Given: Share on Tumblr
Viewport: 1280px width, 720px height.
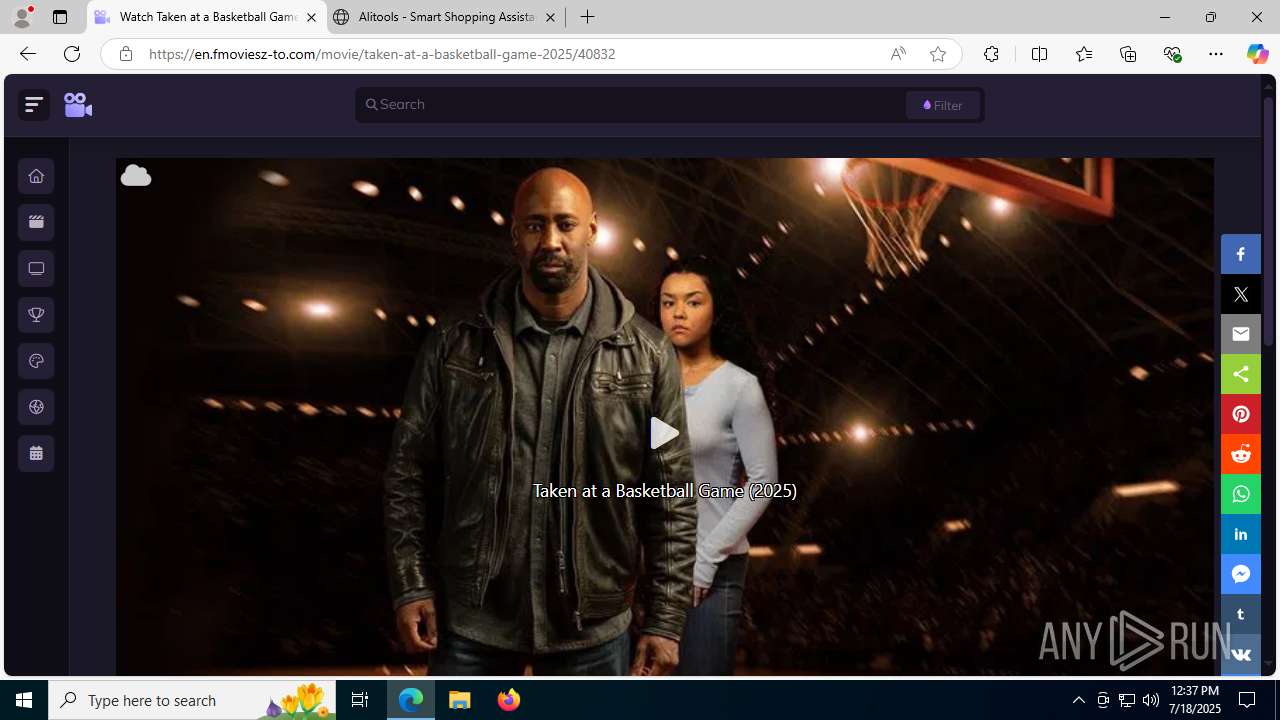Looking at the screenshot, I should click(x=1241, y=614).
